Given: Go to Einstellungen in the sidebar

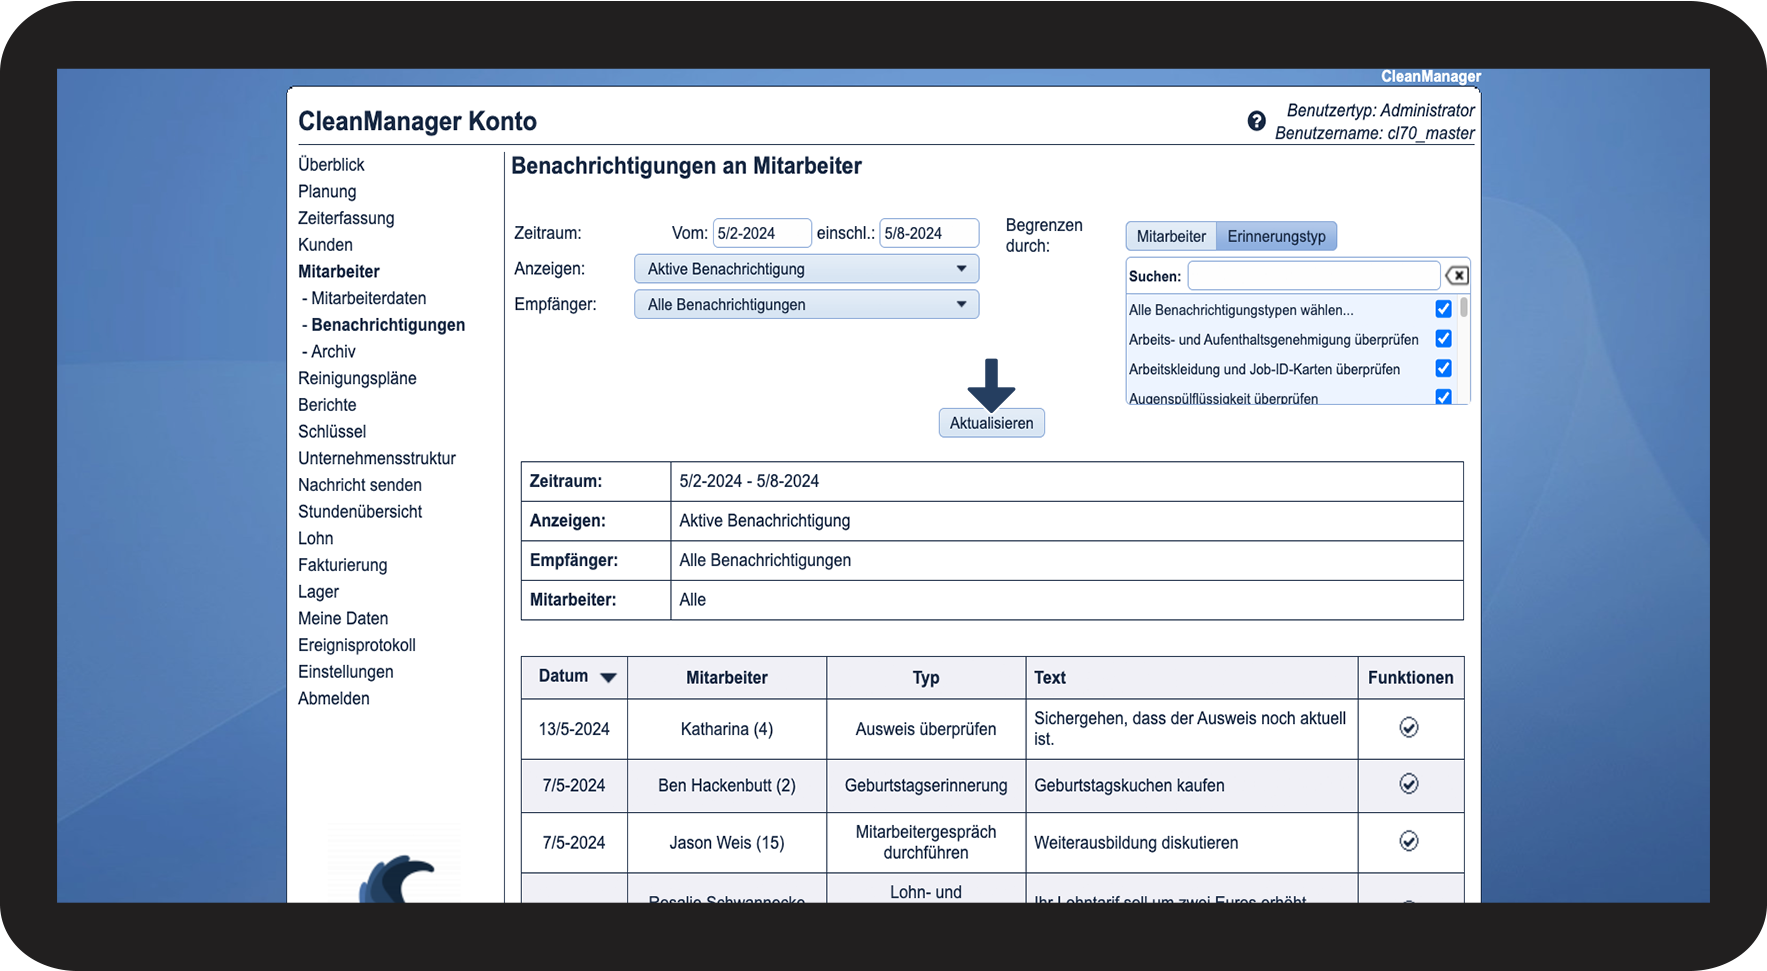Looking at the screenshot, I should point(345,672).
